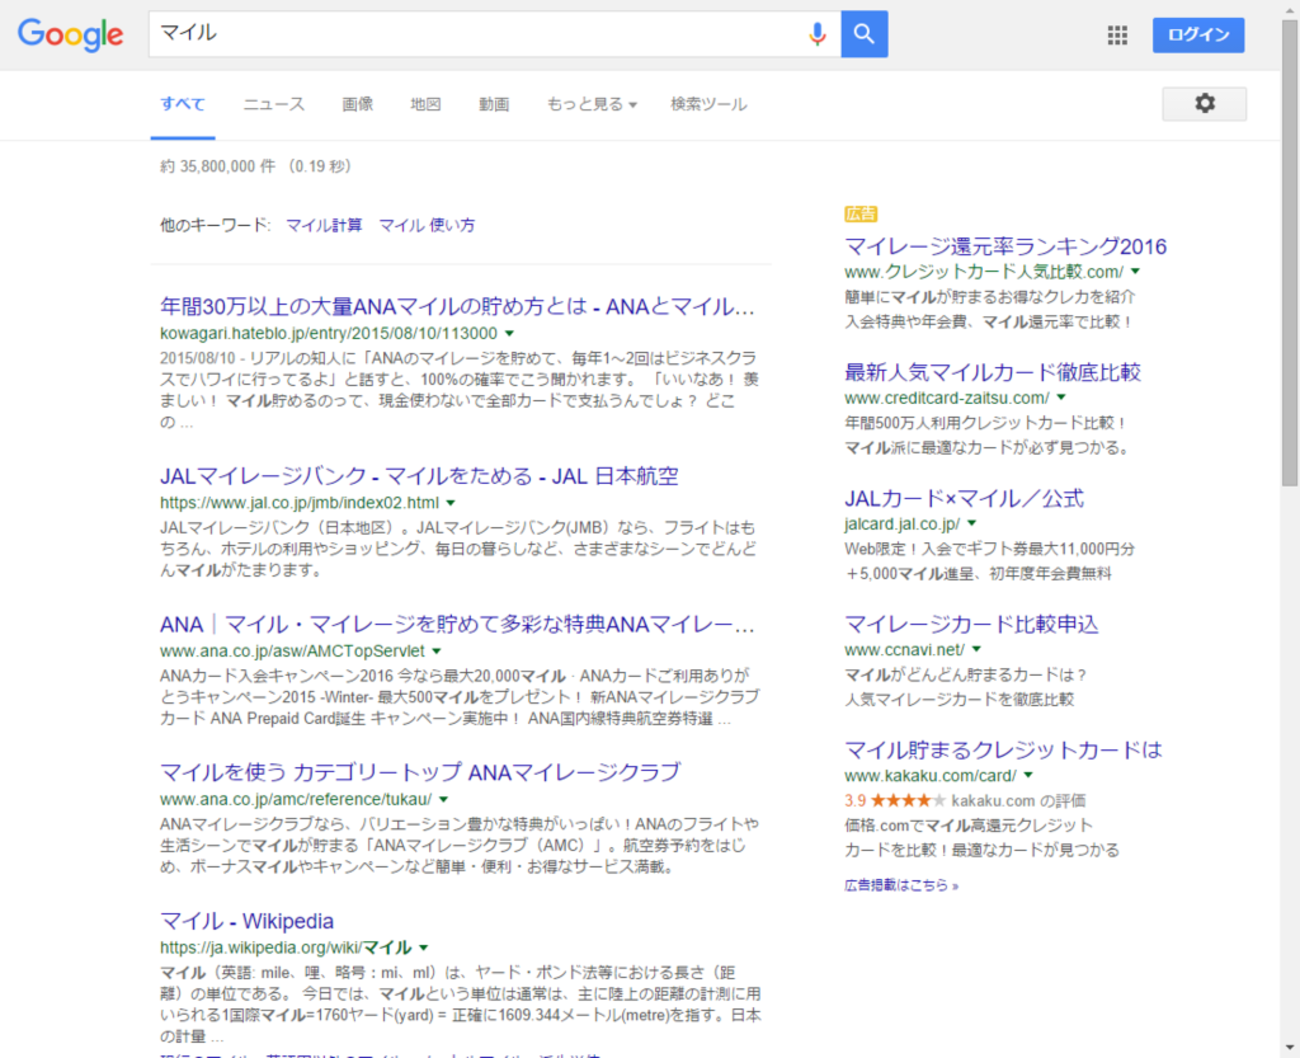
Task: Expand arrow next to ccnavi.net URL
Action: (977, 650)
